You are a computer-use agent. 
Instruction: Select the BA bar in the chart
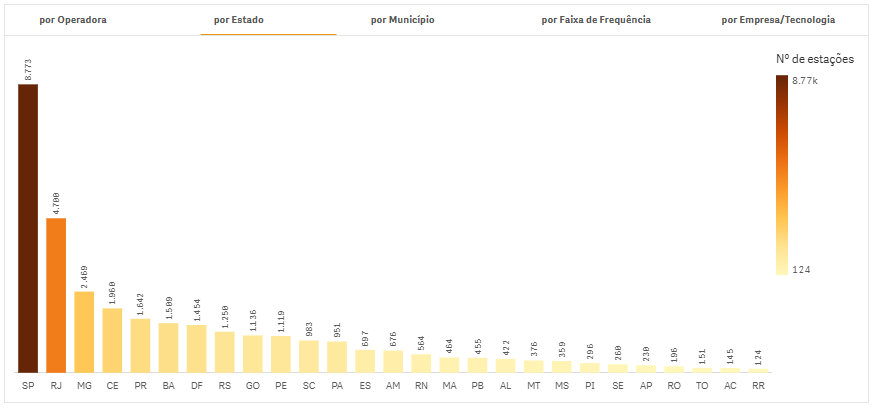[168, 347]
